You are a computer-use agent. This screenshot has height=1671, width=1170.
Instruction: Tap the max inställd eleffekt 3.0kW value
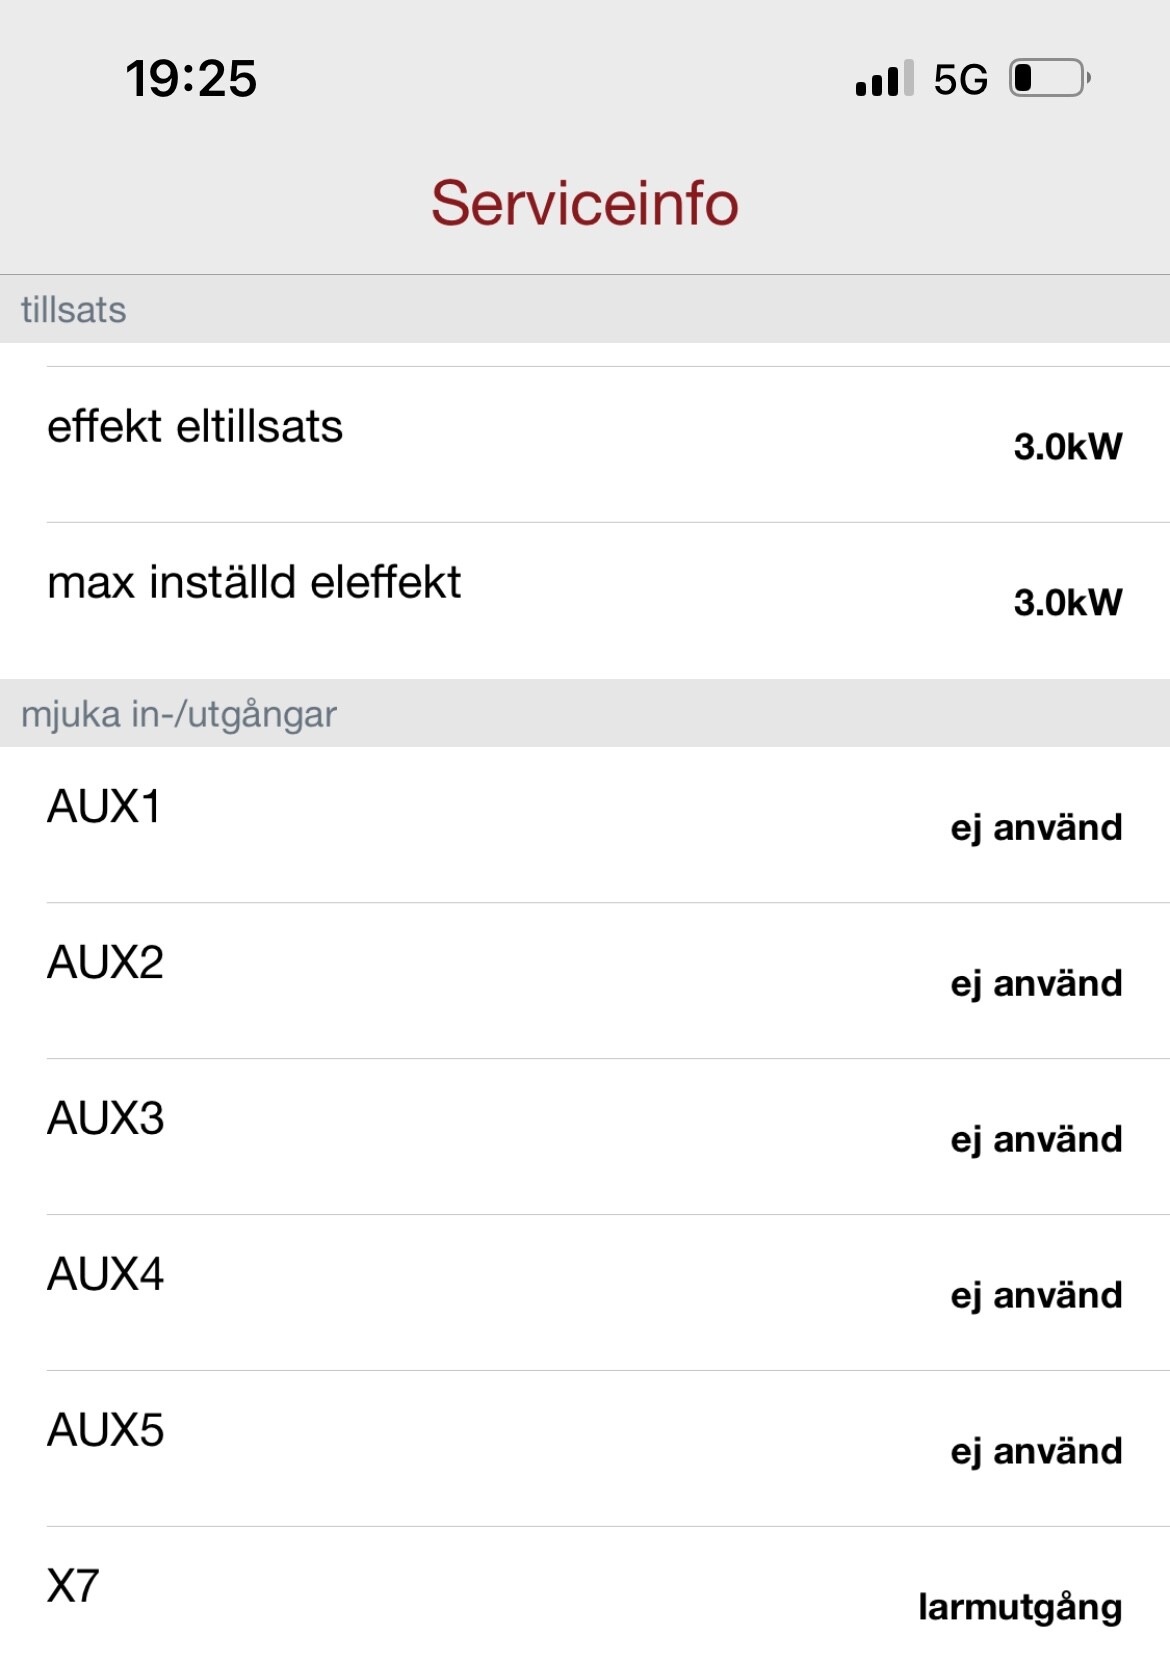click(x=1067, y=603)
